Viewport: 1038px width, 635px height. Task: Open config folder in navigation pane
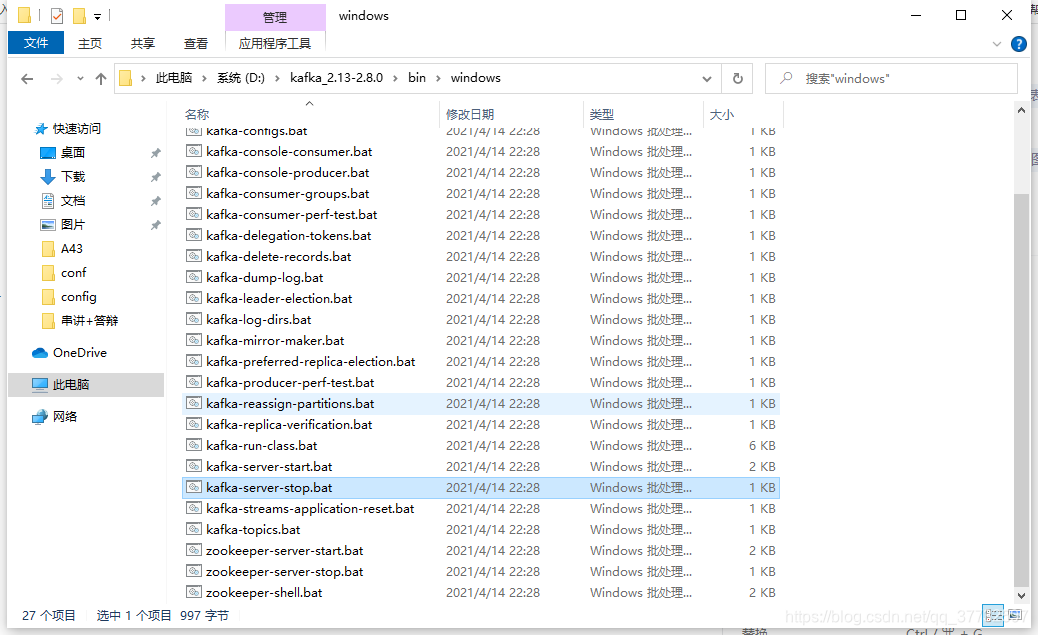79,297
